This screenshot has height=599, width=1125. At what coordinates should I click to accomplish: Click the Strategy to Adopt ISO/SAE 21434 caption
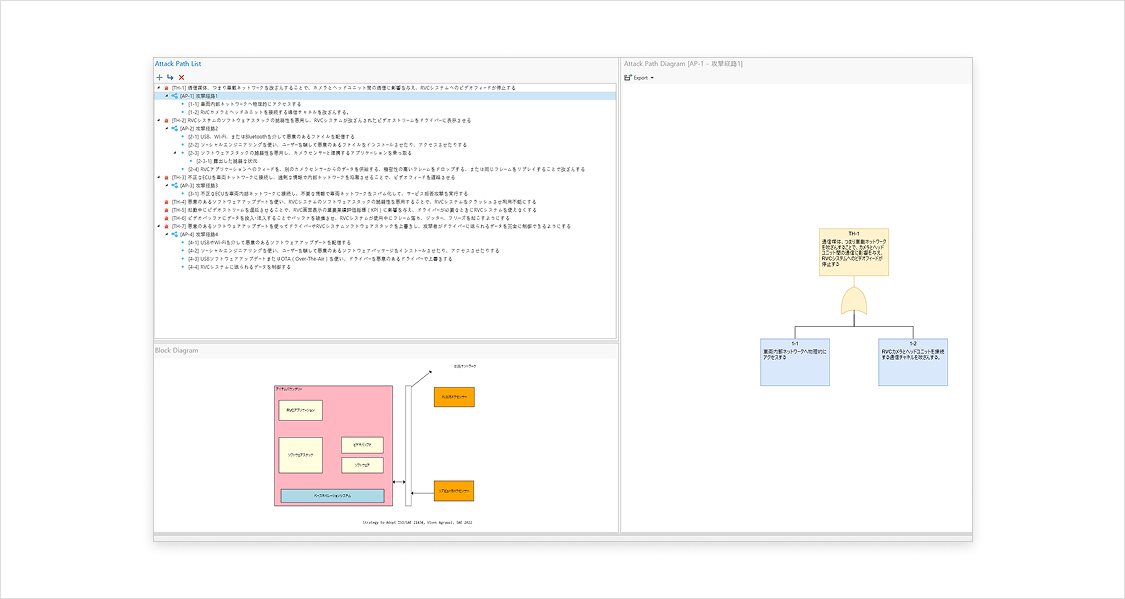pyautogui.click(x=418, y=522)
